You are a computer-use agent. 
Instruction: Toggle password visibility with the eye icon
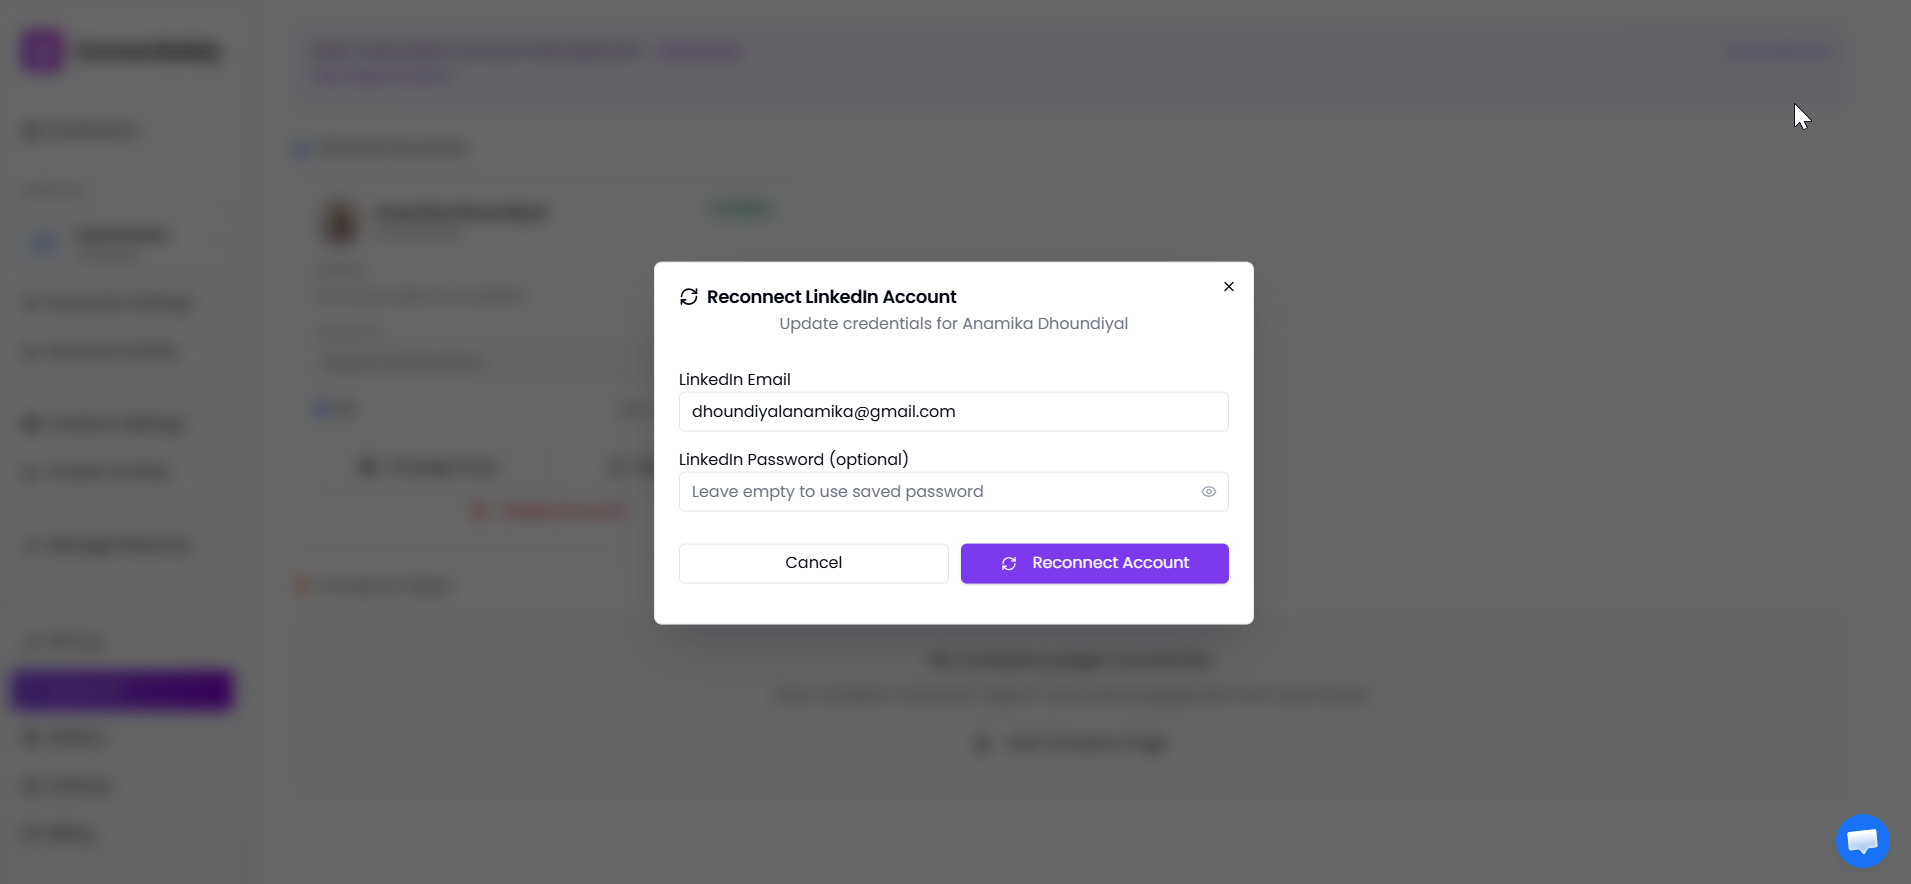(1208, 491)
